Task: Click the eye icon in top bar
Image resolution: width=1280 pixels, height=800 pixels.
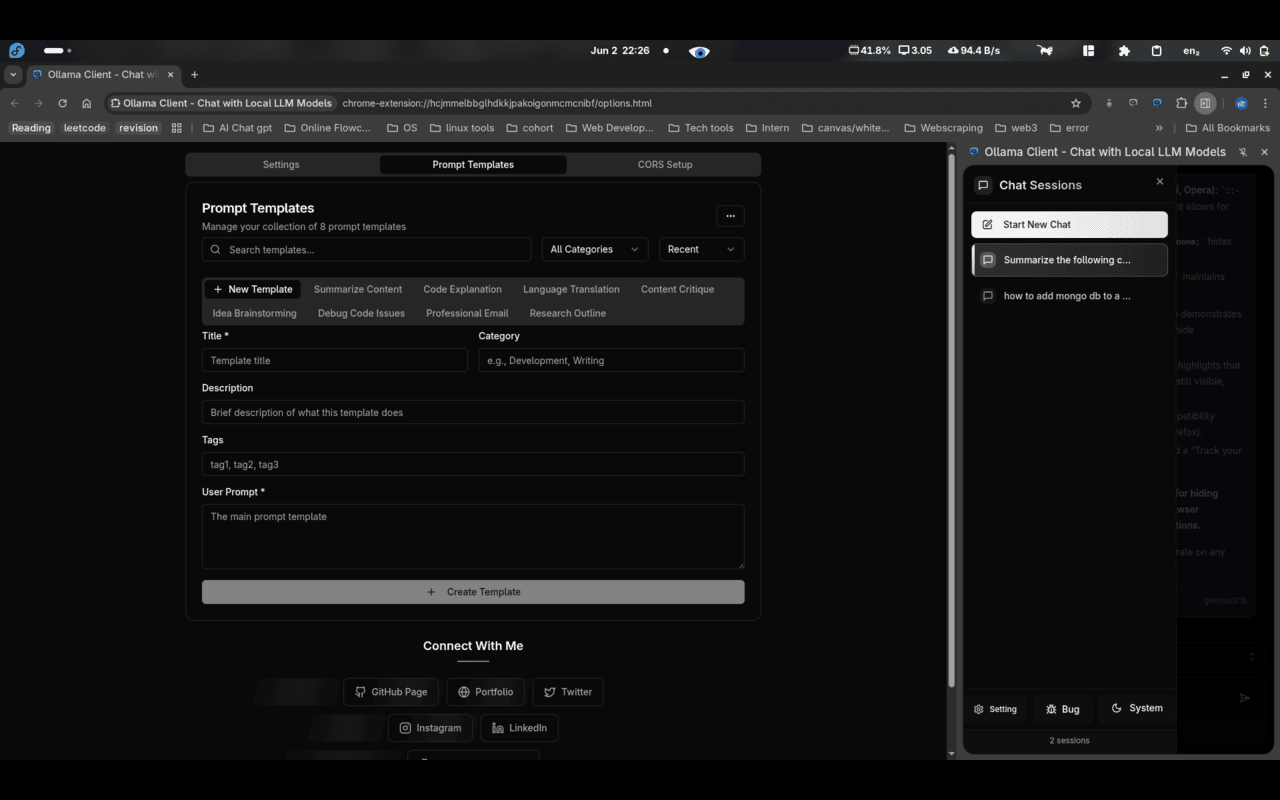Action: point(699,51)
